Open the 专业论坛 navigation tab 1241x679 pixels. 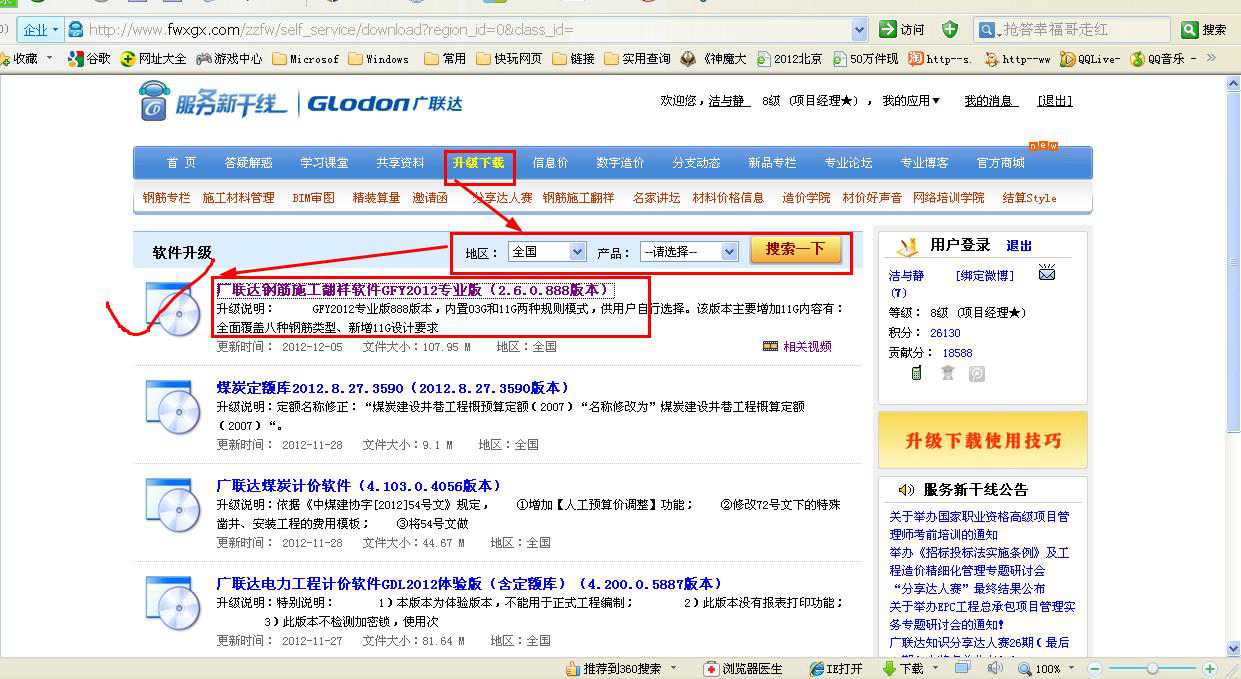848,163
